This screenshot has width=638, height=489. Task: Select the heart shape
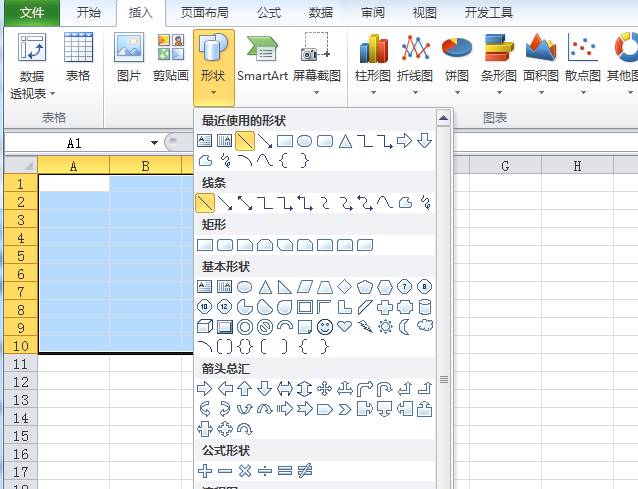point(345,327)
